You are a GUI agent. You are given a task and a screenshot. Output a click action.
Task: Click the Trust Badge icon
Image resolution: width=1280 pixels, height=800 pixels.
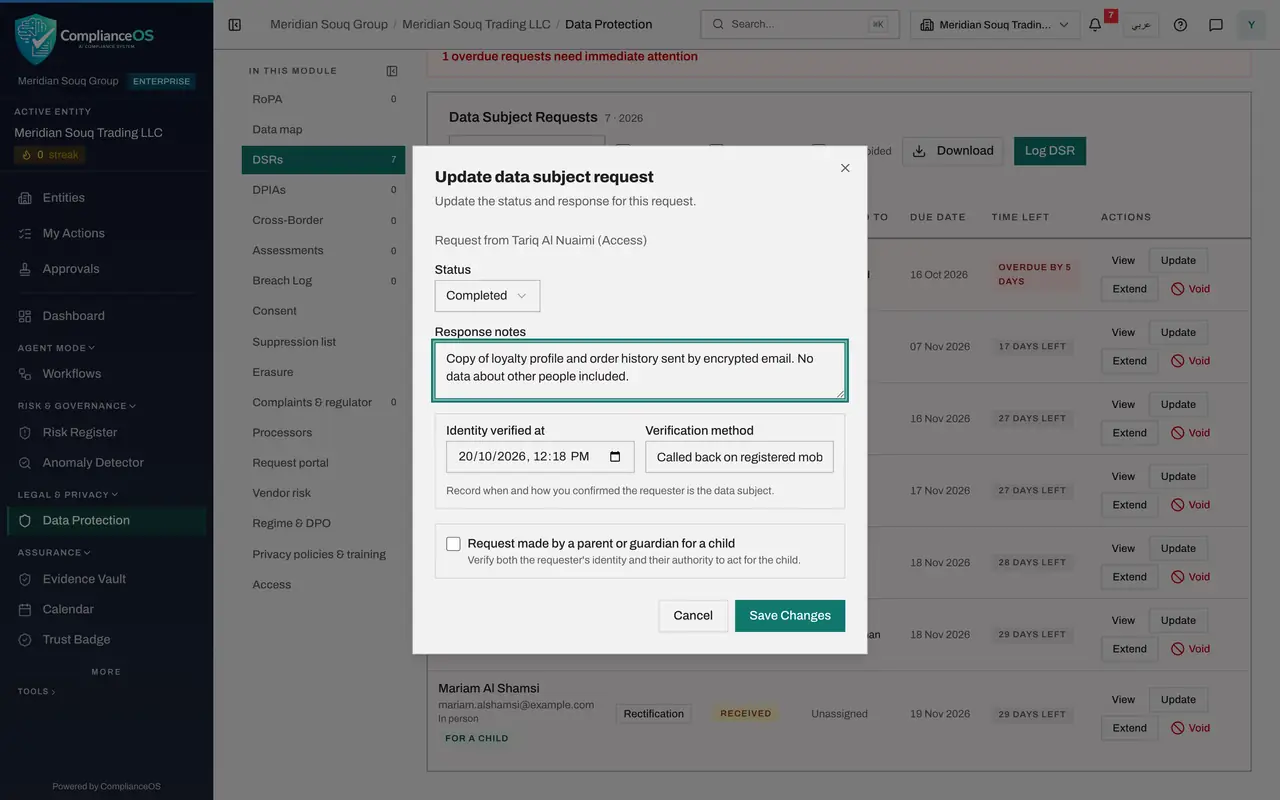pyautogui.click(x=25, y=640)
